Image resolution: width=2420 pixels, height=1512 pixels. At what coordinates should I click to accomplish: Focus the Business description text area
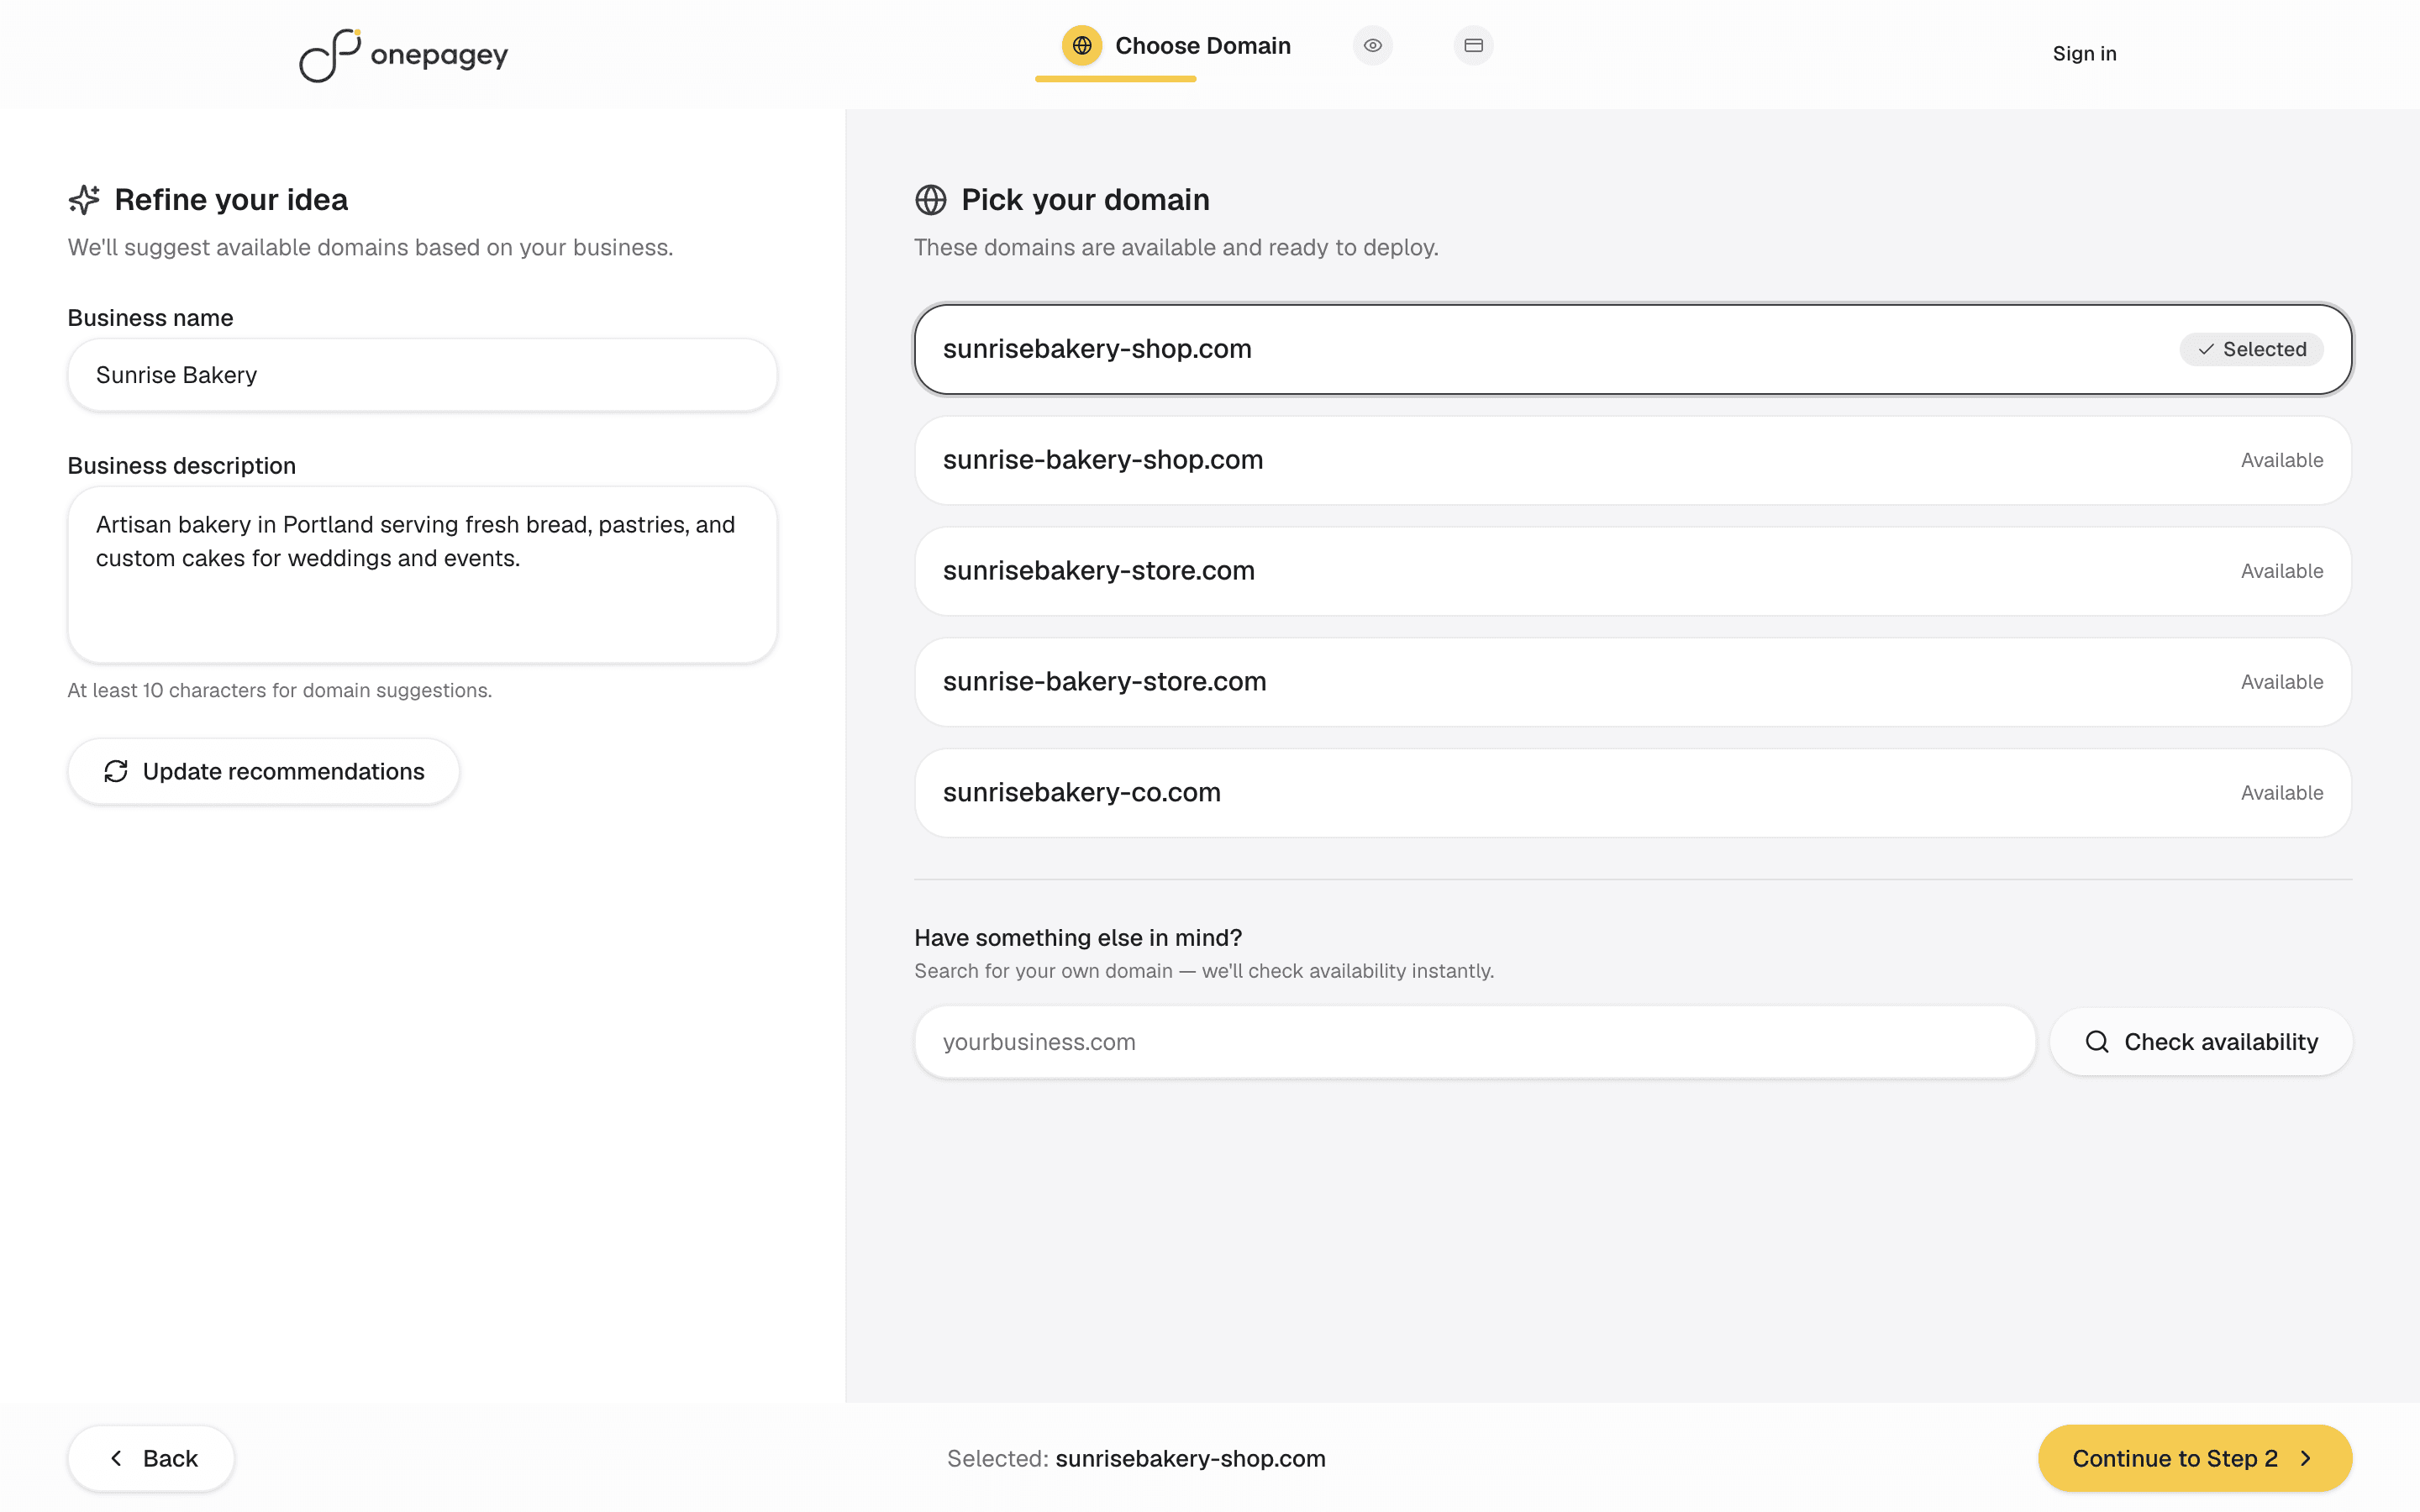point(422,575)
